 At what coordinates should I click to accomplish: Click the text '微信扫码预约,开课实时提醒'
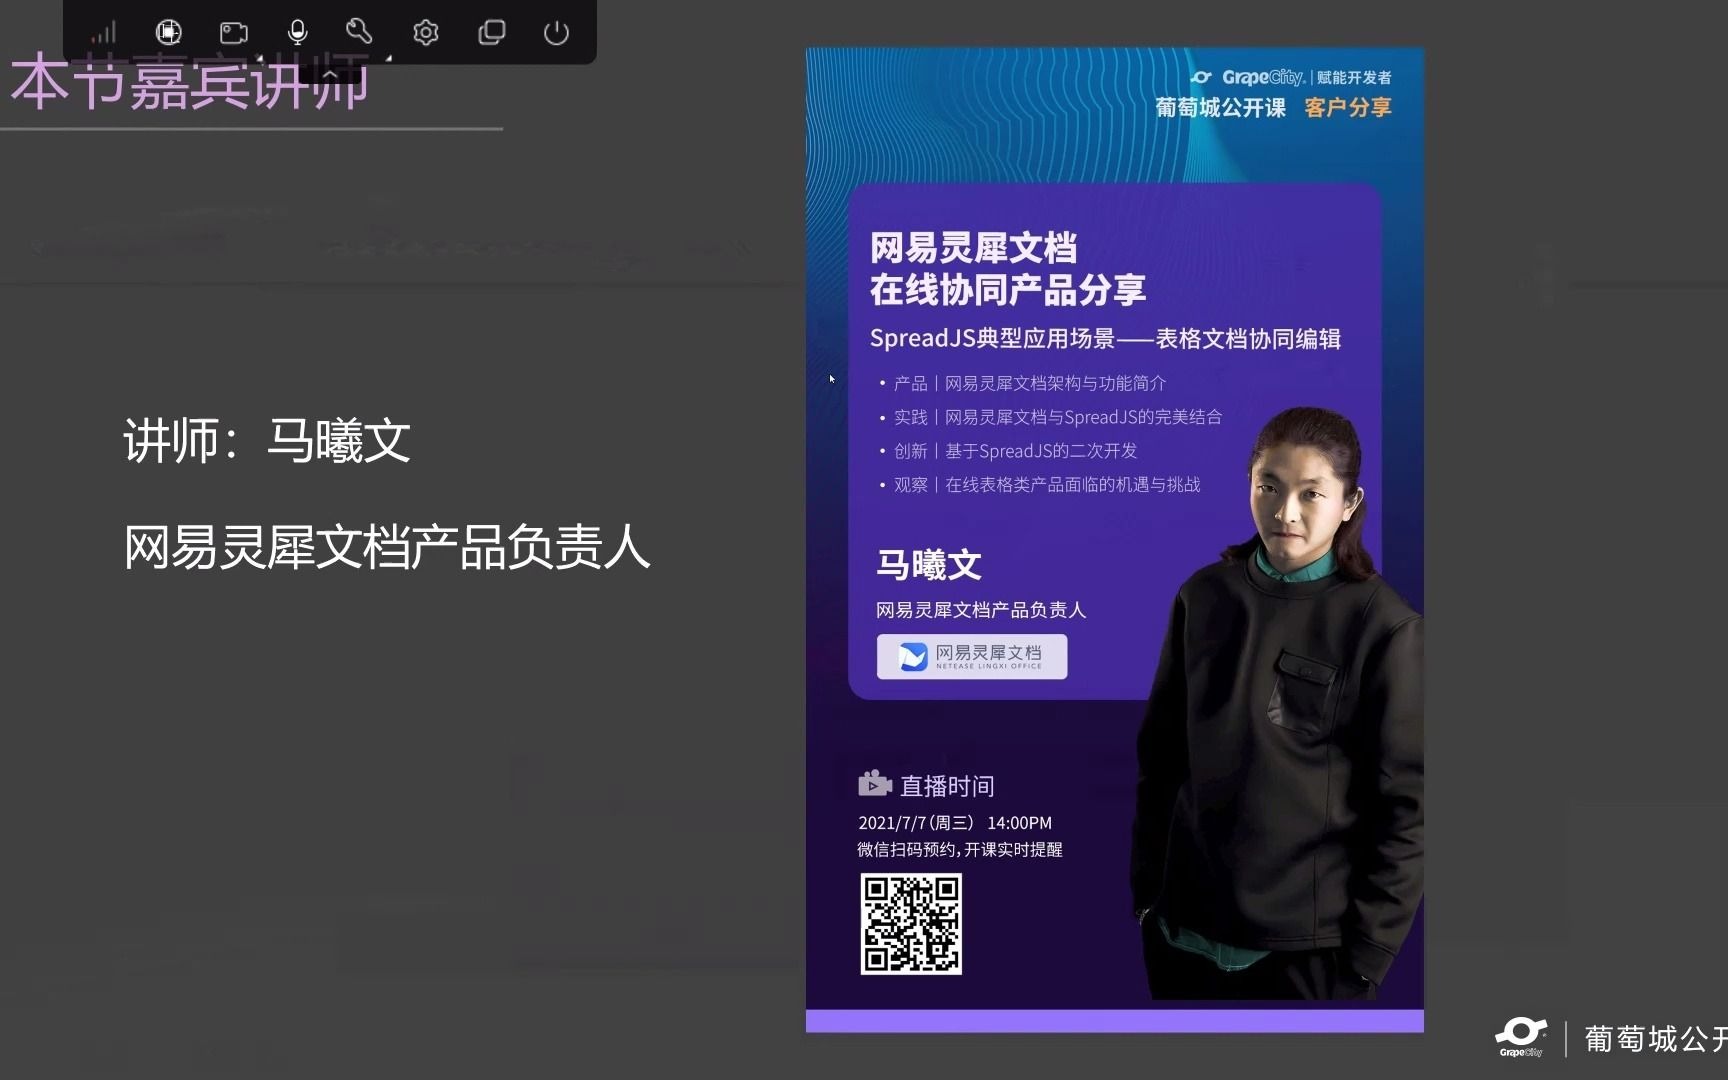pos(960,849)
